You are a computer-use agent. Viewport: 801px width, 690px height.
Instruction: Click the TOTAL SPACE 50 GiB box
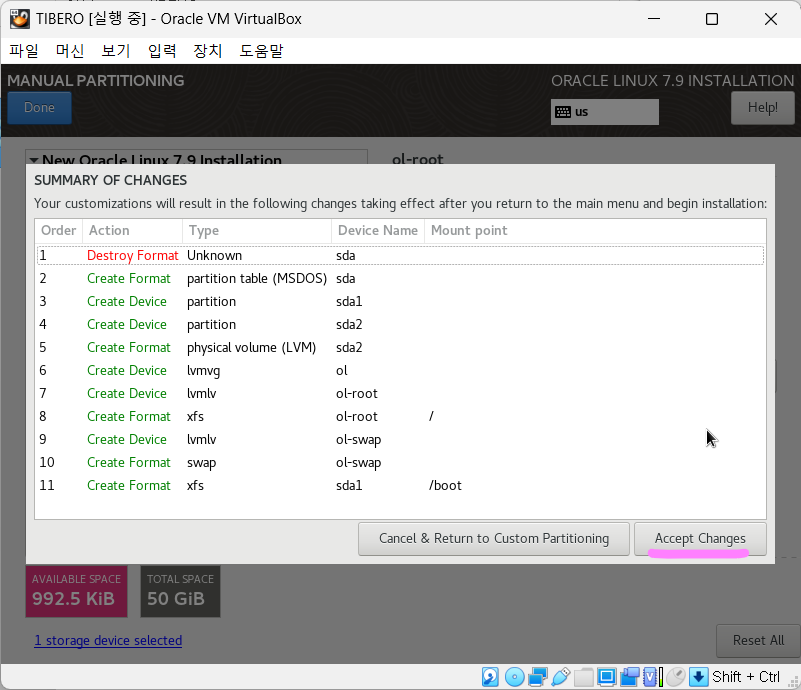click(x=180, y=591)
